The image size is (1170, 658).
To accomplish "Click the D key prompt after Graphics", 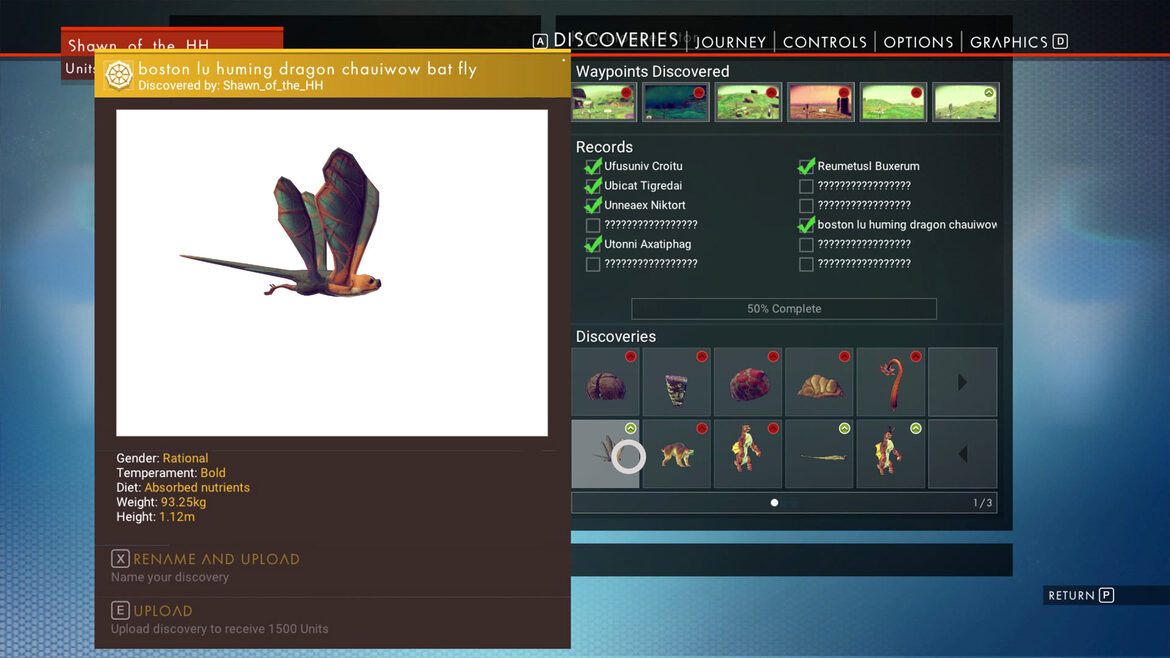I will coord(1060,41).
